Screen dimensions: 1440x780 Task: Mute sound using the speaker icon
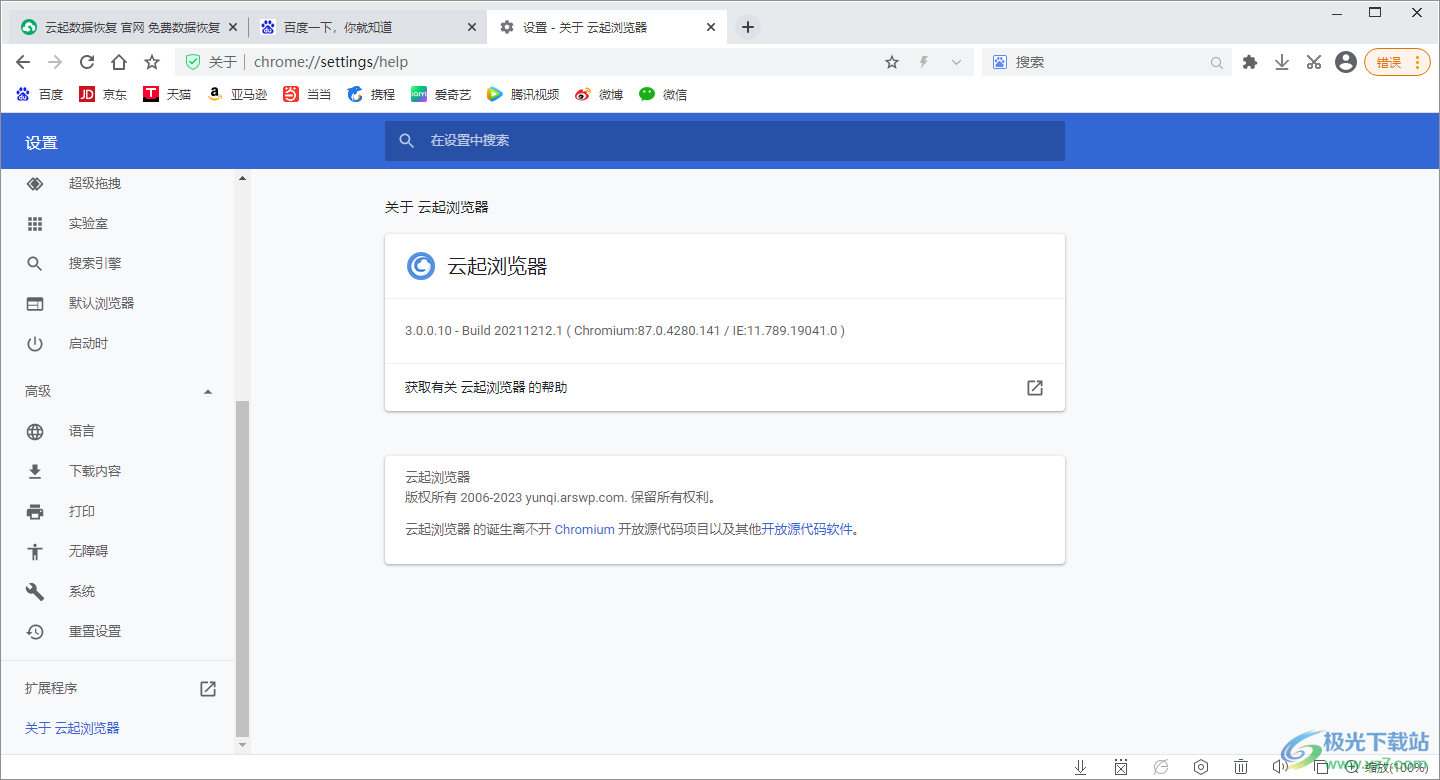pyautogui.click(x=1280, y=767)
